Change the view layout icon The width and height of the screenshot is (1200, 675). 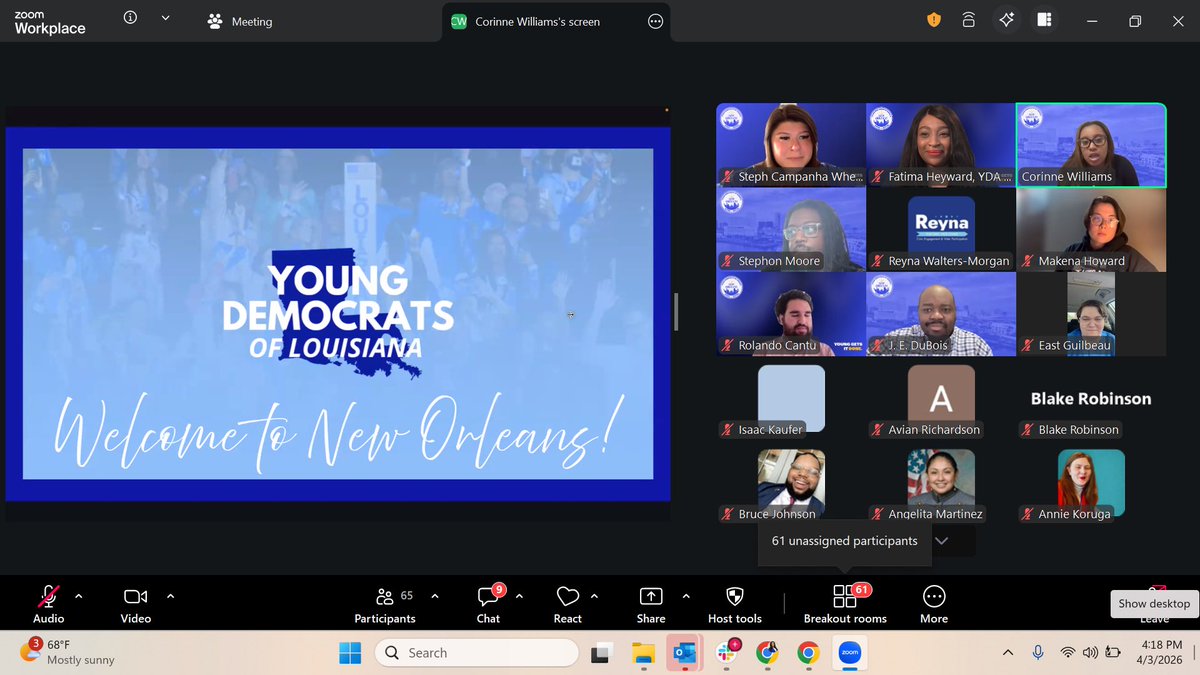[x=1044, y=20]
